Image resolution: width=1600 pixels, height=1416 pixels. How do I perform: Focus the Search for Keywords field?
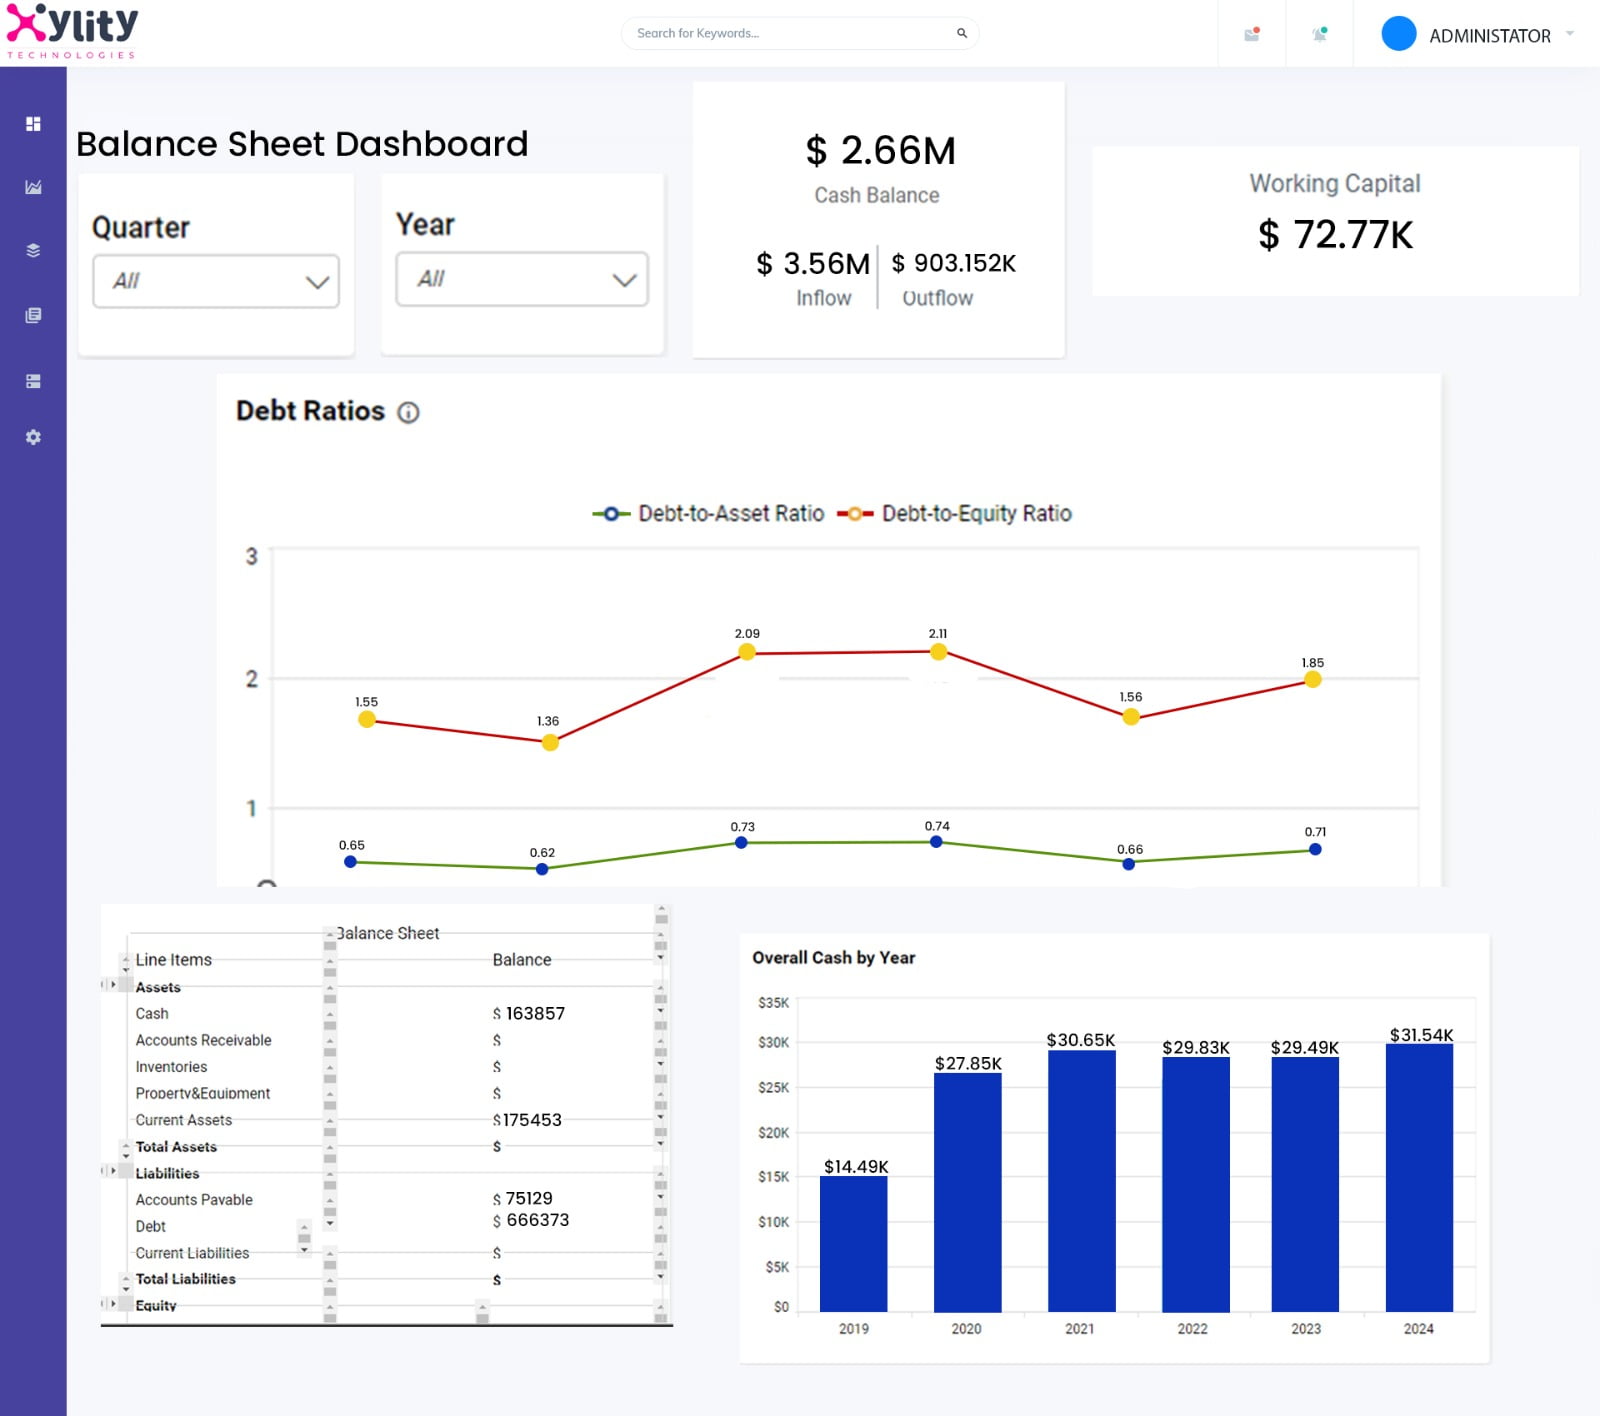pos(800,33)
